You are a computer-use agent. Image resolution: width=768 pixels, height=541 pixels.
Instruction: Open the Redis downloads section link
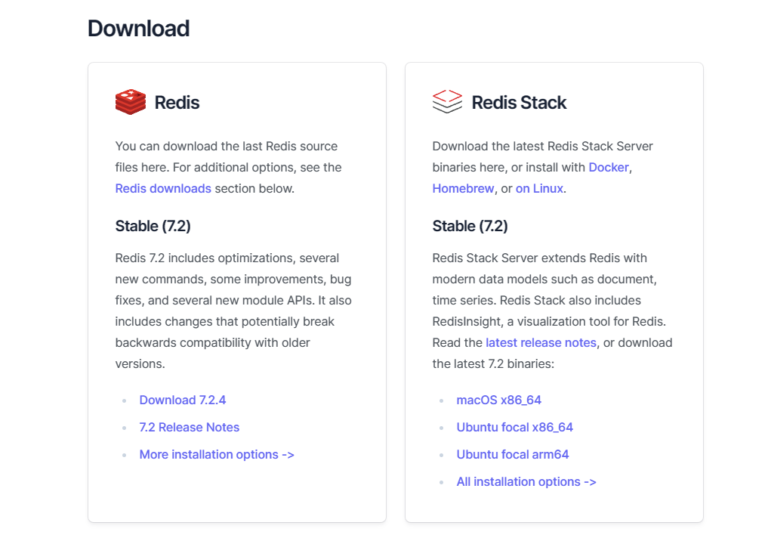click(163, 189)
